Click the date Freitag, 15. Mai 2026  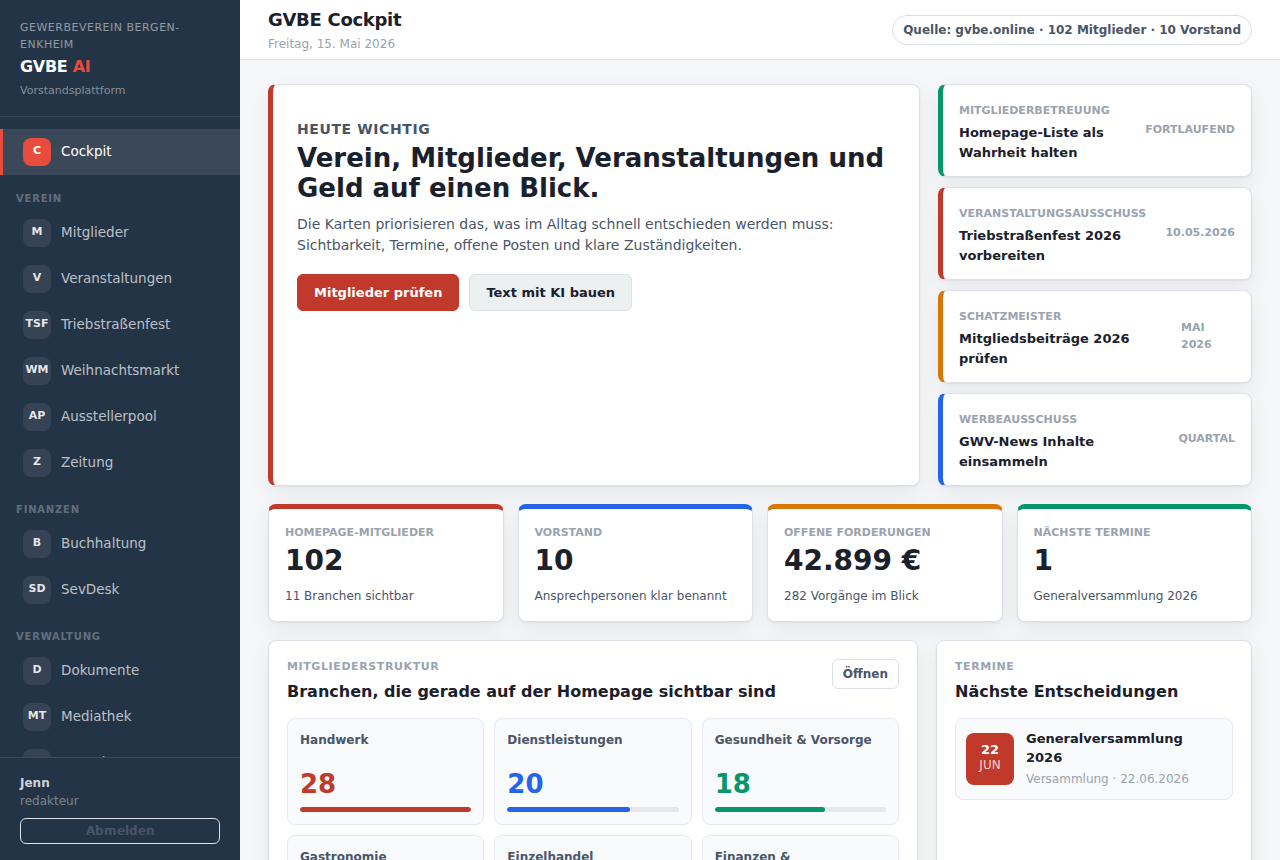pos(332,44)
